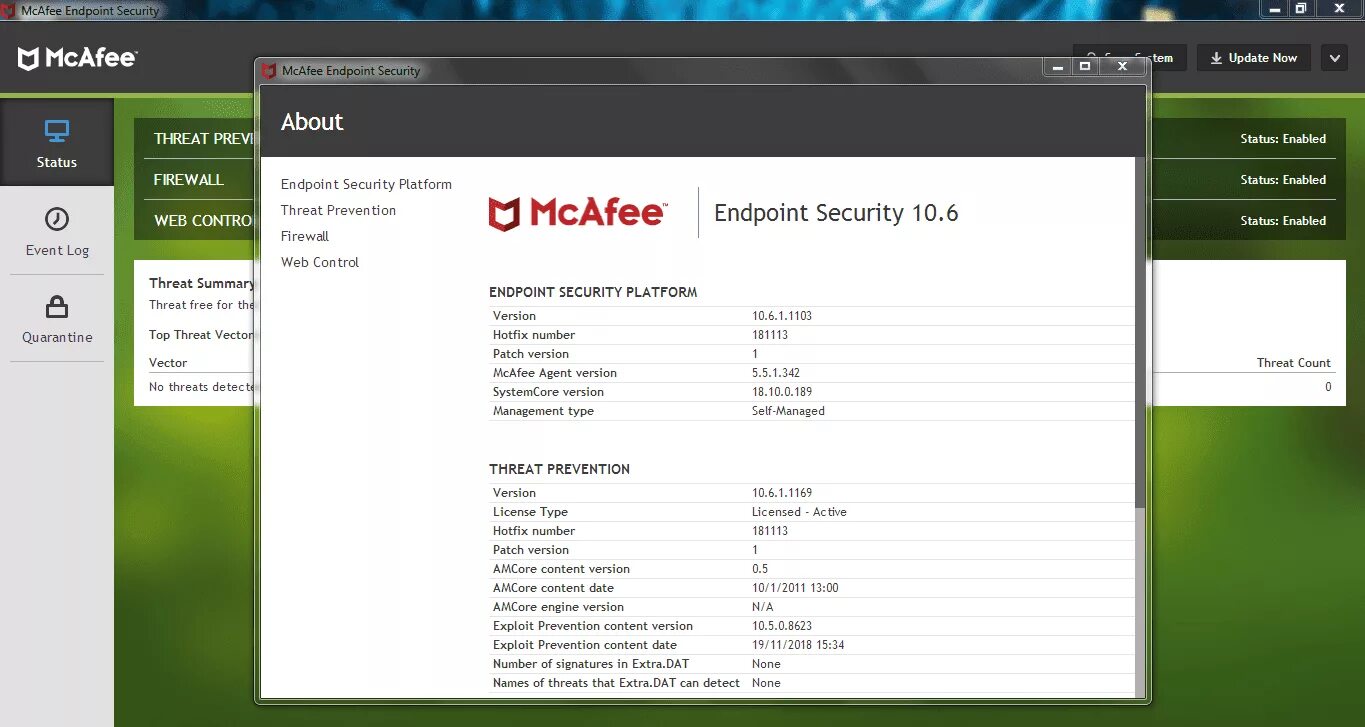Viewport: 1365px width, 727px height.
Task: Close the About dialog
Action: pos(1122,67)
